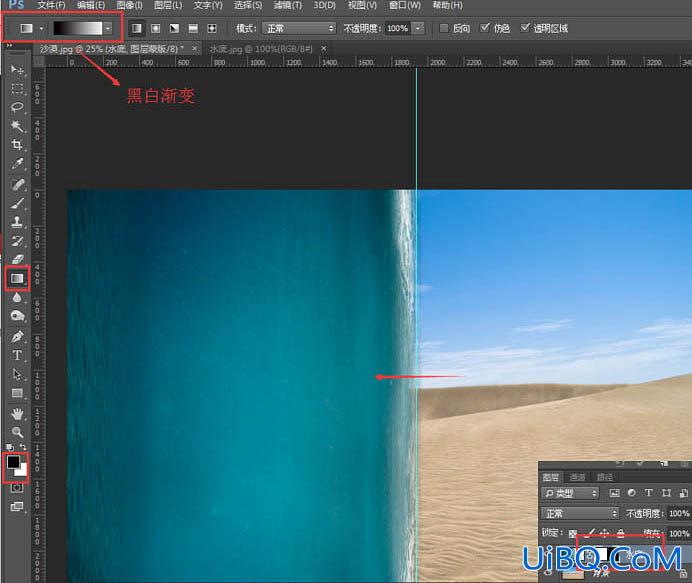This screenshot has height=583, width=692.
Task: Select the Horizontal Type tool
Action: [x=17, y=355]
